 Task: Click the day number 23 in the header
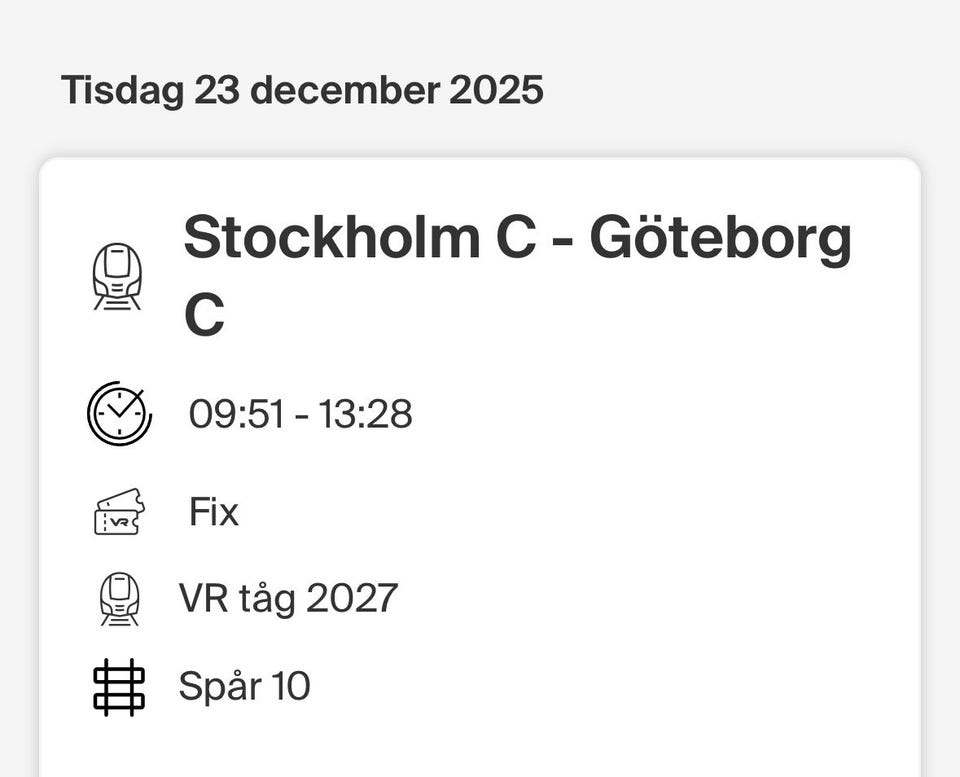pyautogui.click(x=219, y=90)
